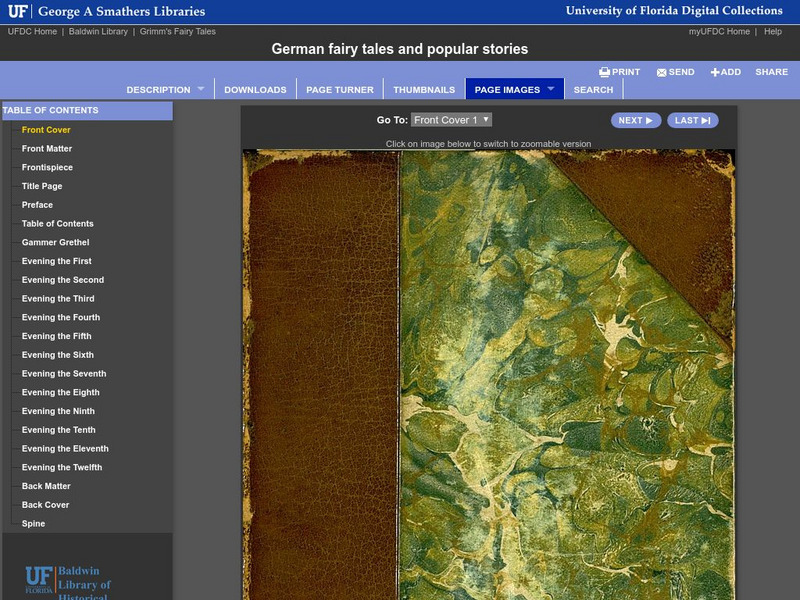Select Evening the Seventh in contents
The image size is (800, 600).
[x=64, y=374]
